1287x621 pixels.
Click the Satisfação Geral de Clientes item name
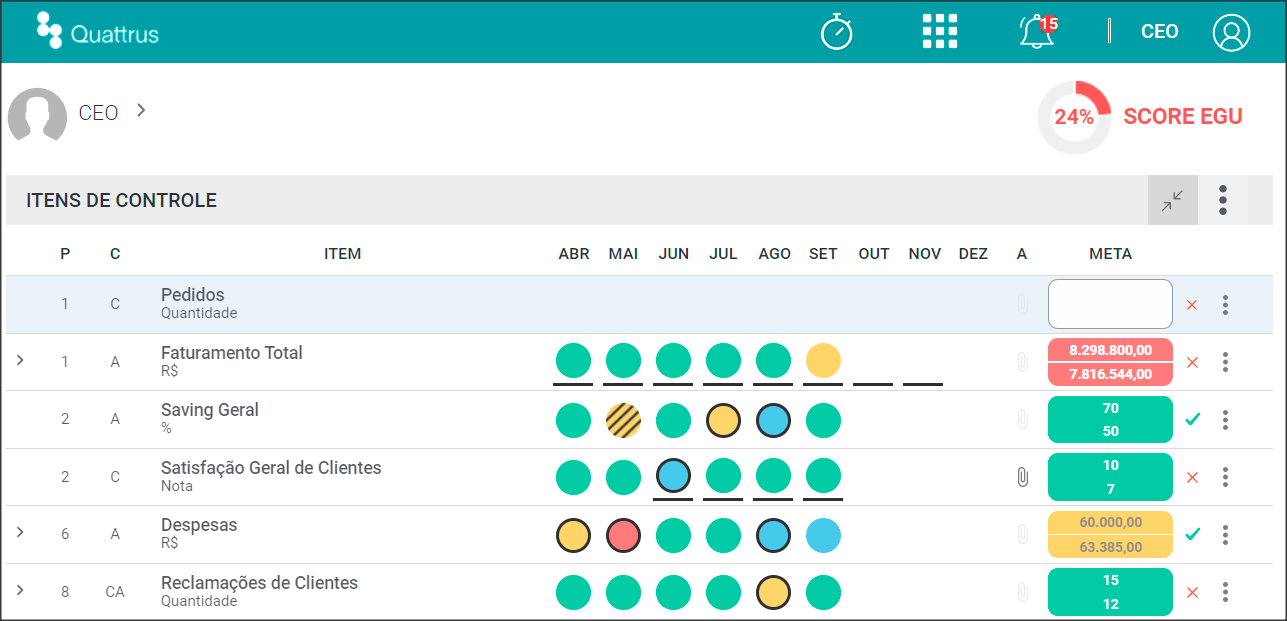point(271,467)
